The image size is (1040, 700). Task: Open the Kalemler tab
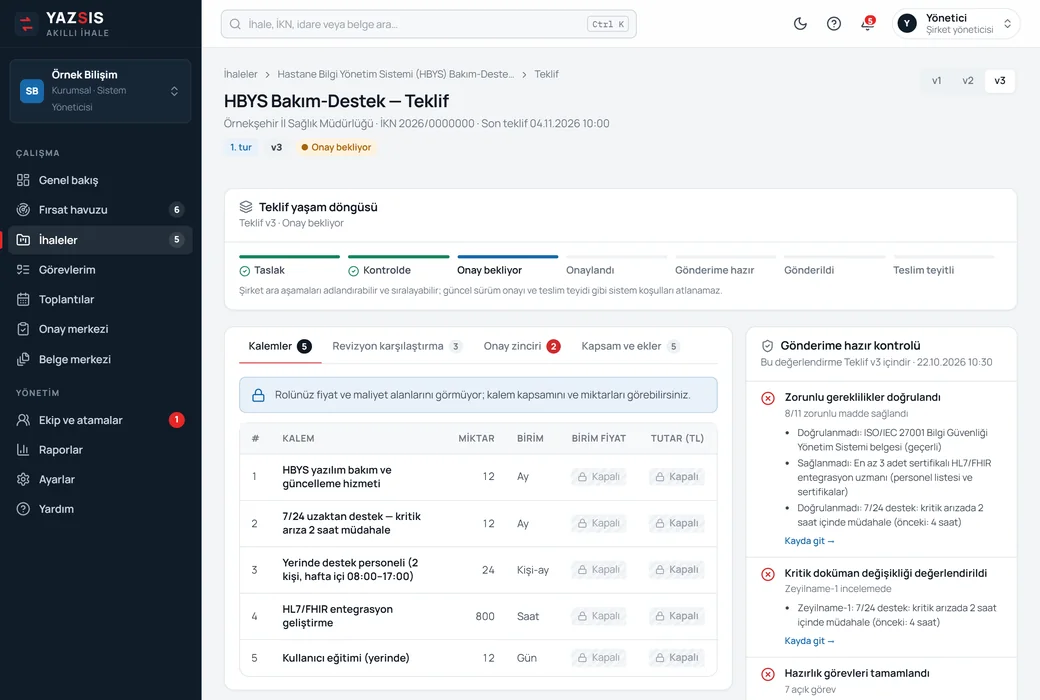[280, 346]
